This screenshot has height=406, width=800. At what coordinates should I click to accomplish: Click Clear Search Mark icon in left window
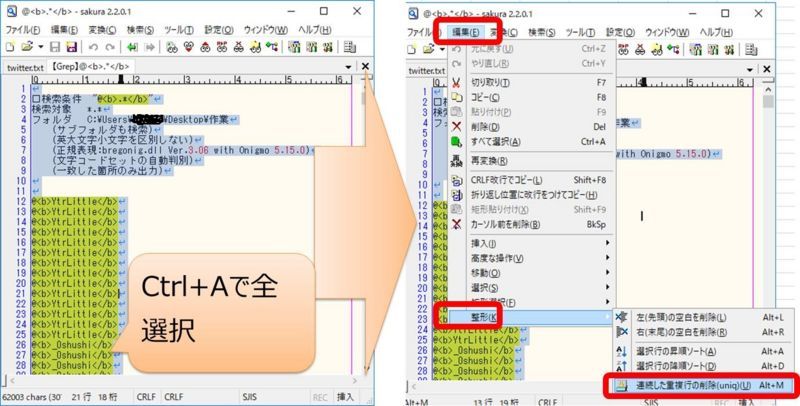point(239,47)
